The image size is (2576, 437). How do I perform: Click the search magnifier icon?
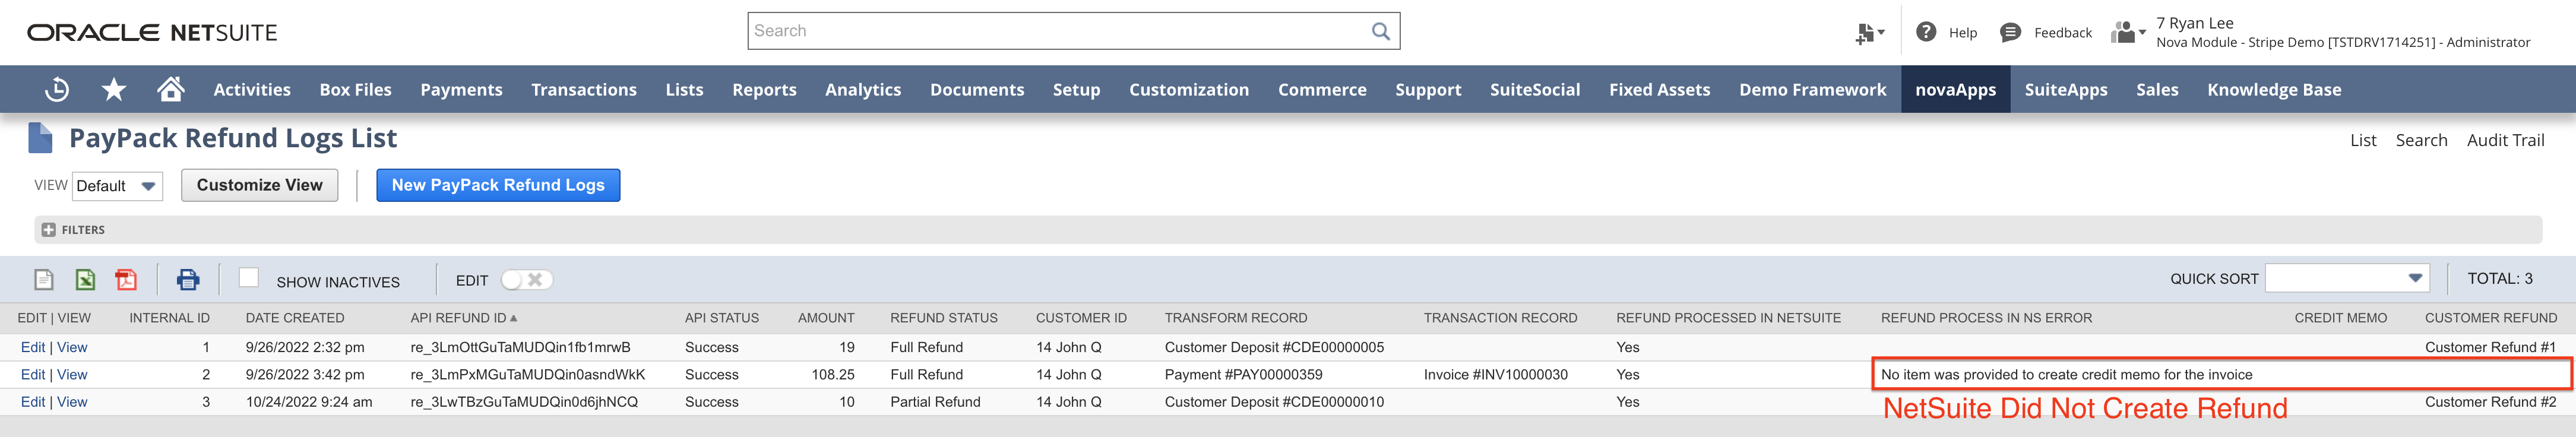click(x=1380, y=31)
